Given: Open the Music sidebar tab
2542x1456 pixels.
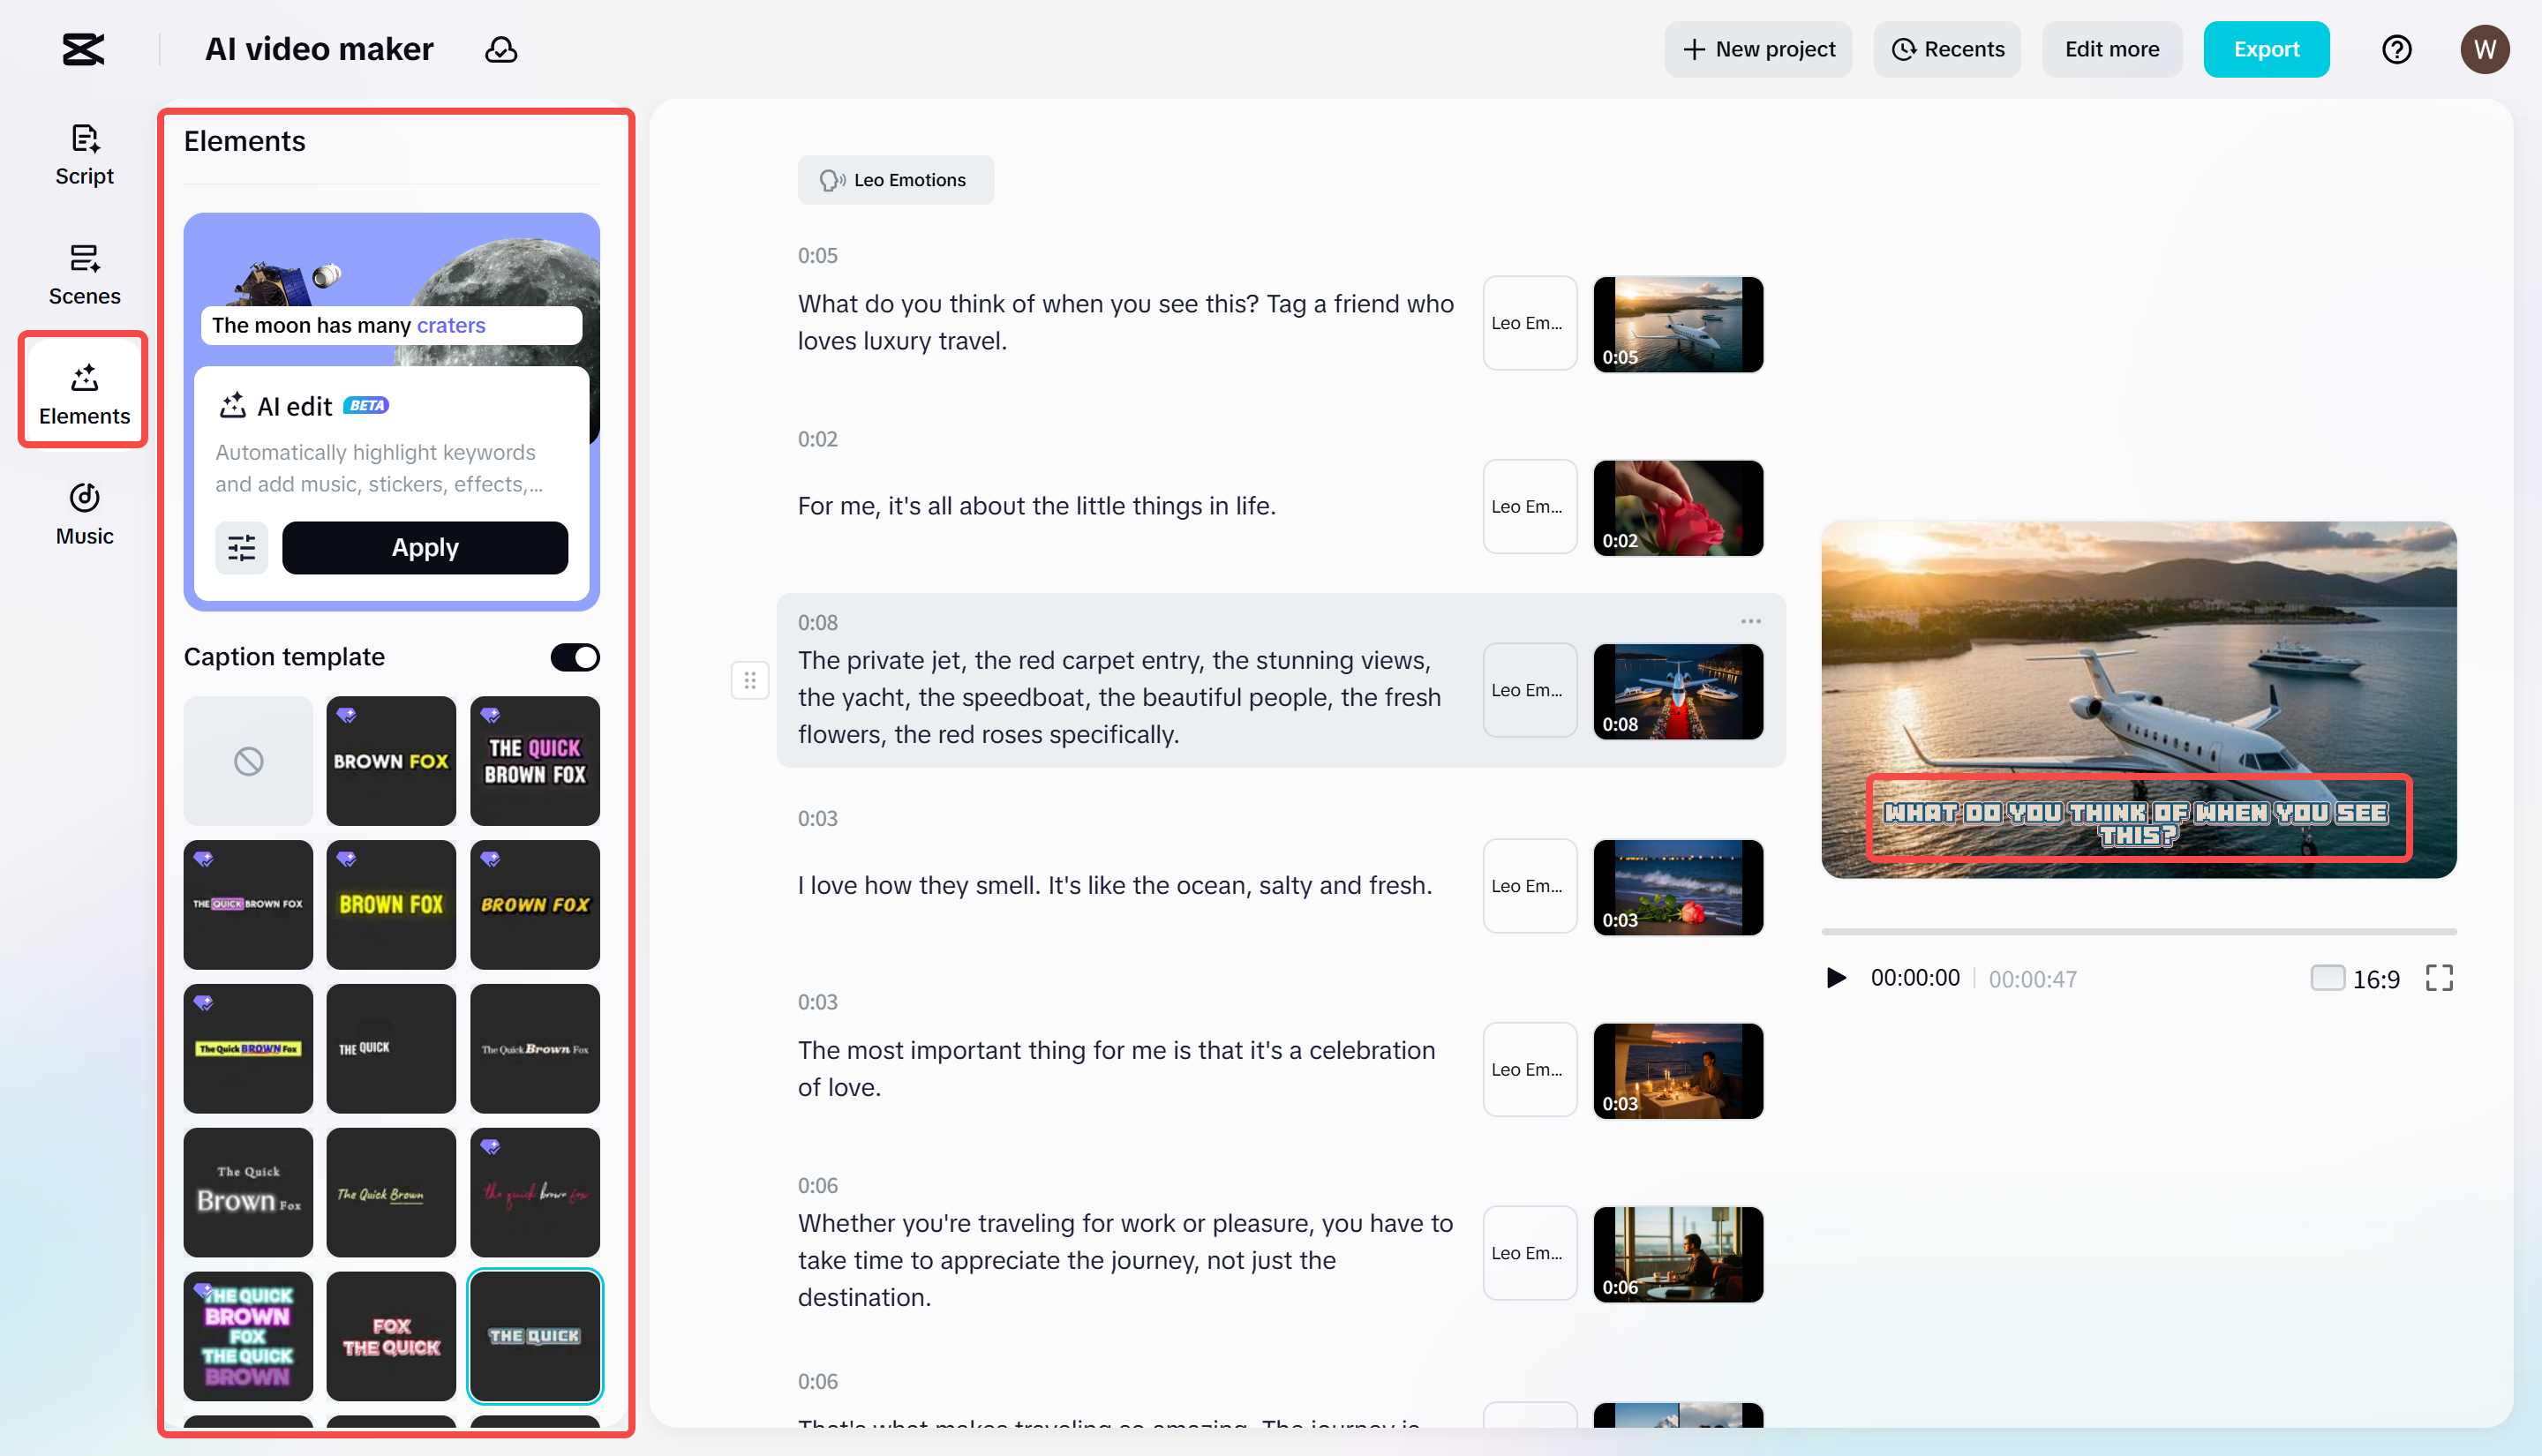Looking at the screenshot, I should (84, 516).
